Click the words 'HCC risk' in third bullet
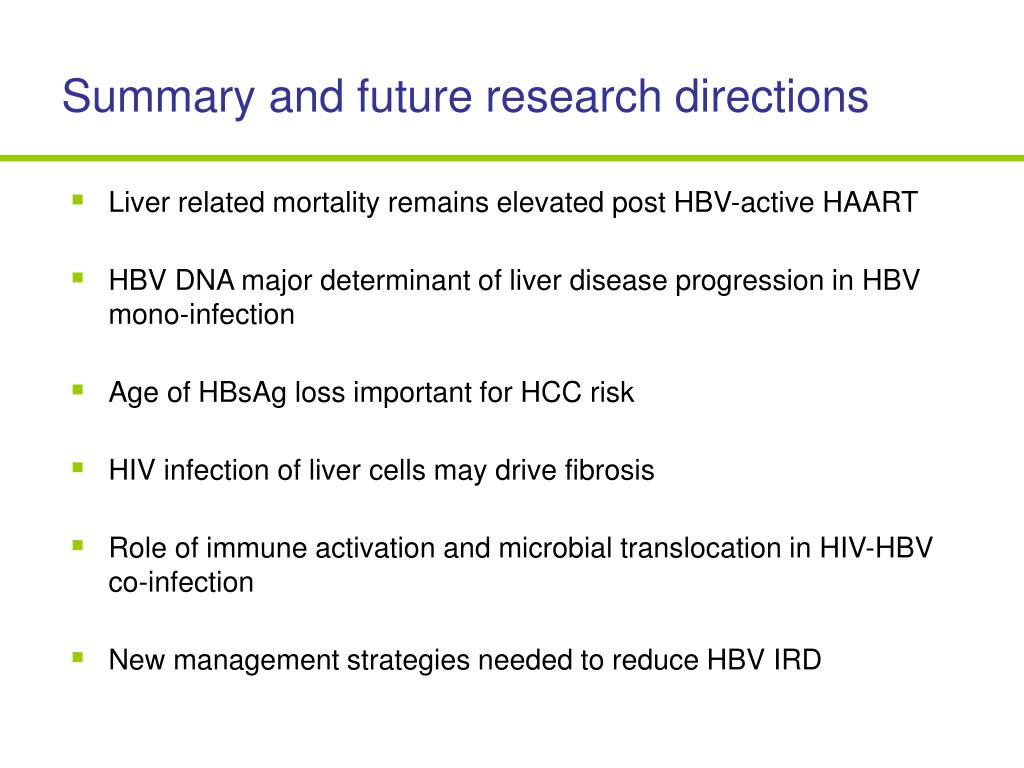 [577, 392]
